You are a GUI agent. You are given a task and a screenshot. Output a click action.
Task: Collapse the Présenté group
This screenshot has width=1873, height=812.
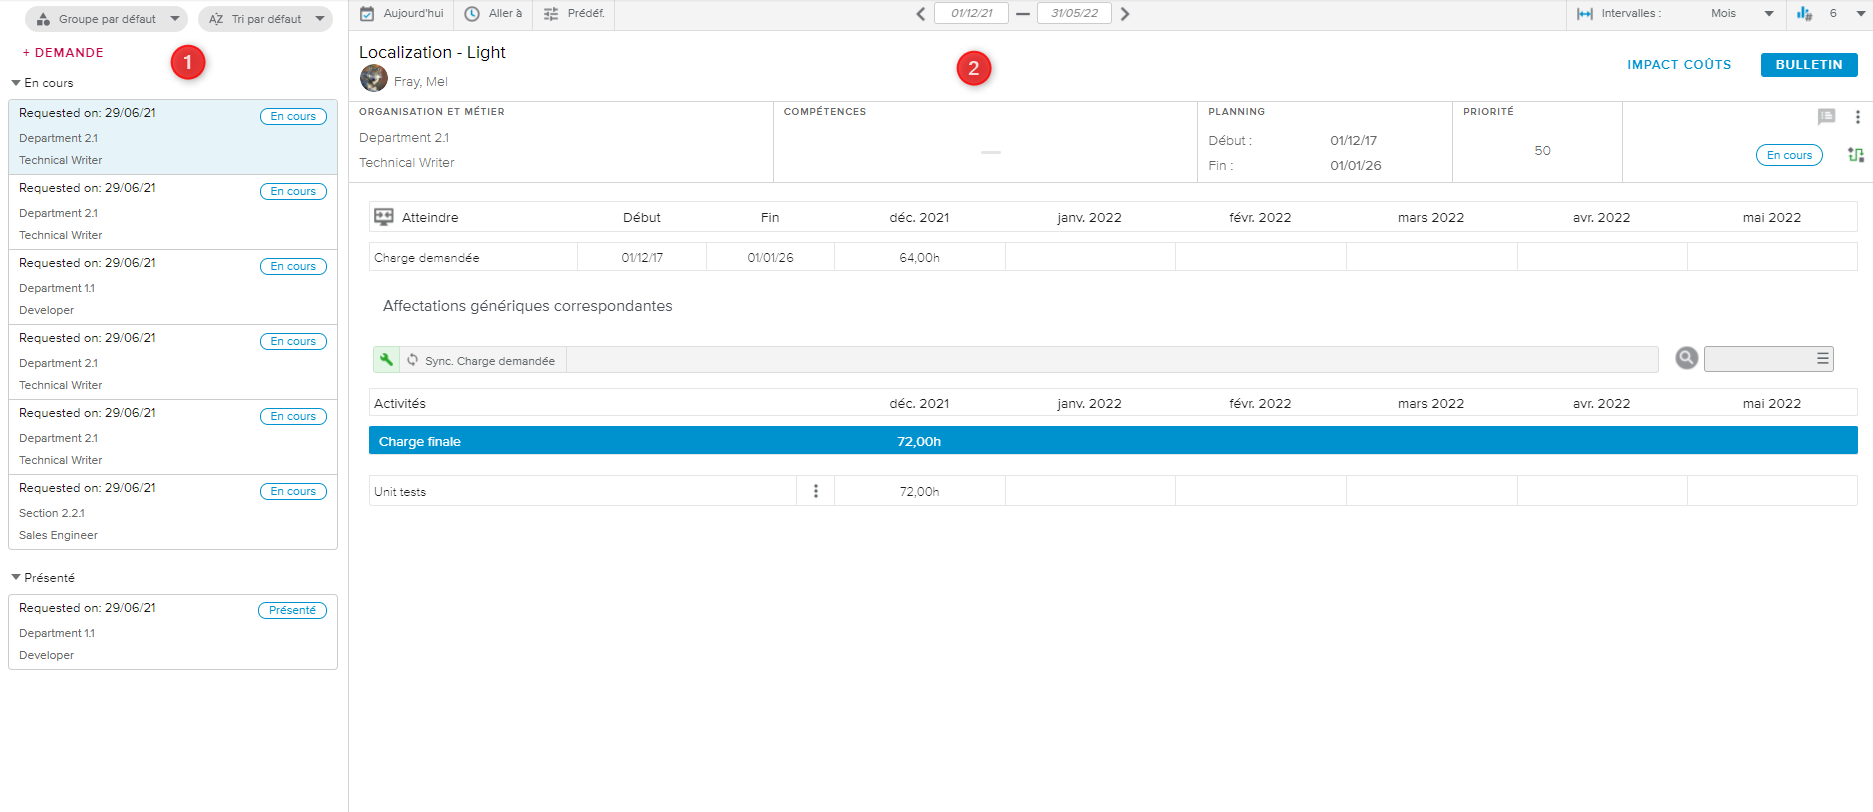pyautogui.click(x=16, y=578)
